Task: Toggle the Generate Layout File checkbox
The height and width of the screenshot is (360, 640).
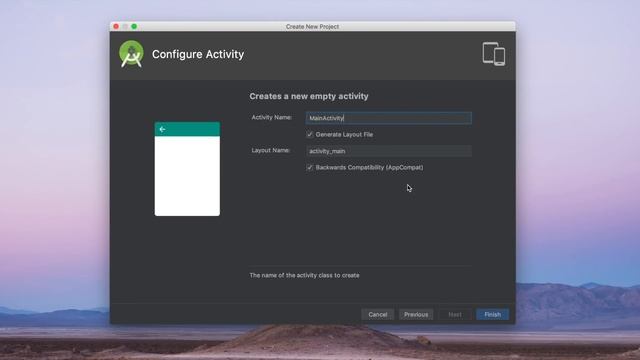Action: 310,134
